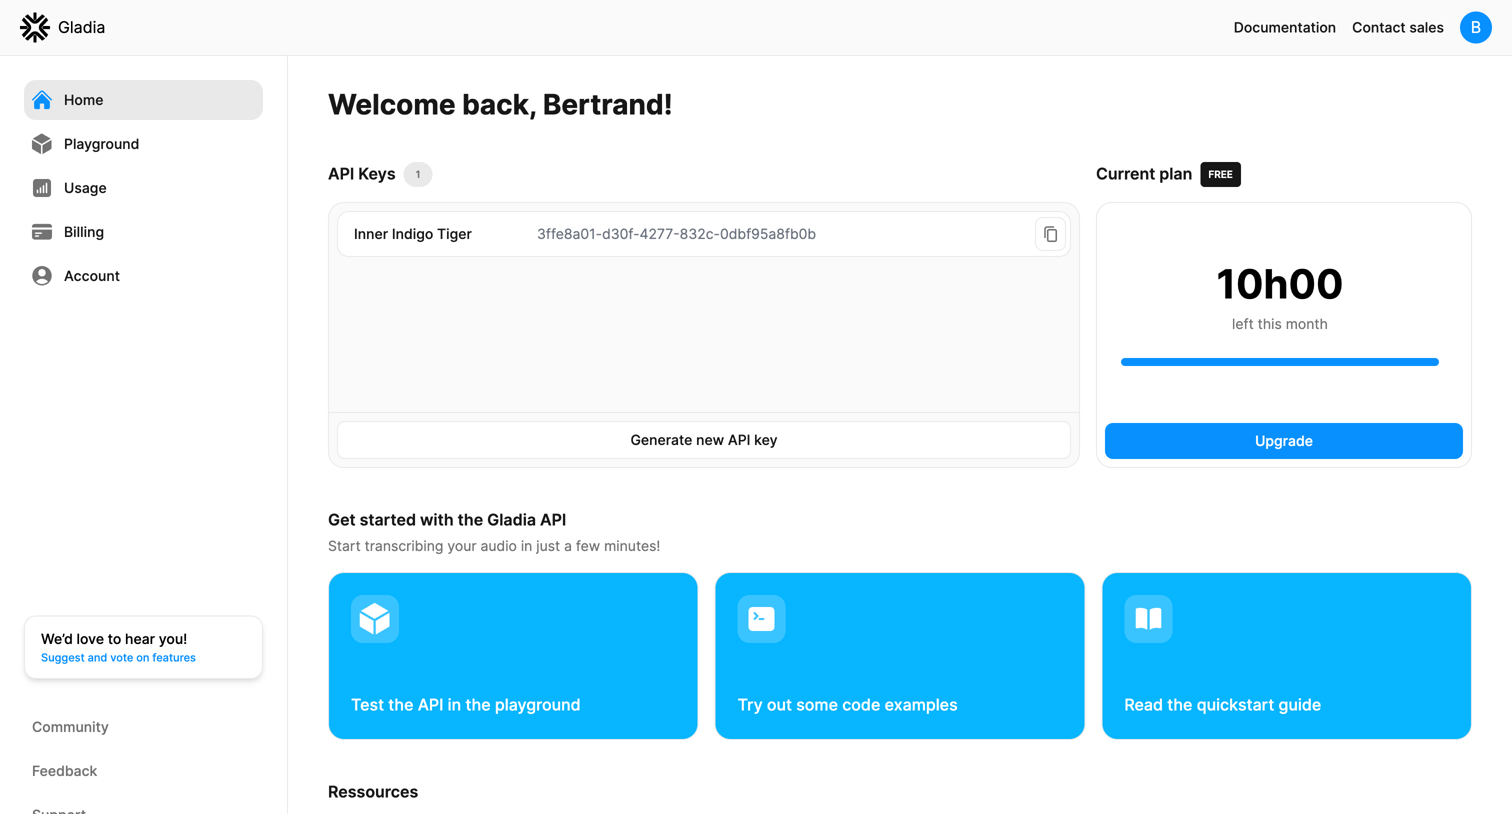Click the Current plan heading
1512x814 pixels.
click(x=1144, y=174)
